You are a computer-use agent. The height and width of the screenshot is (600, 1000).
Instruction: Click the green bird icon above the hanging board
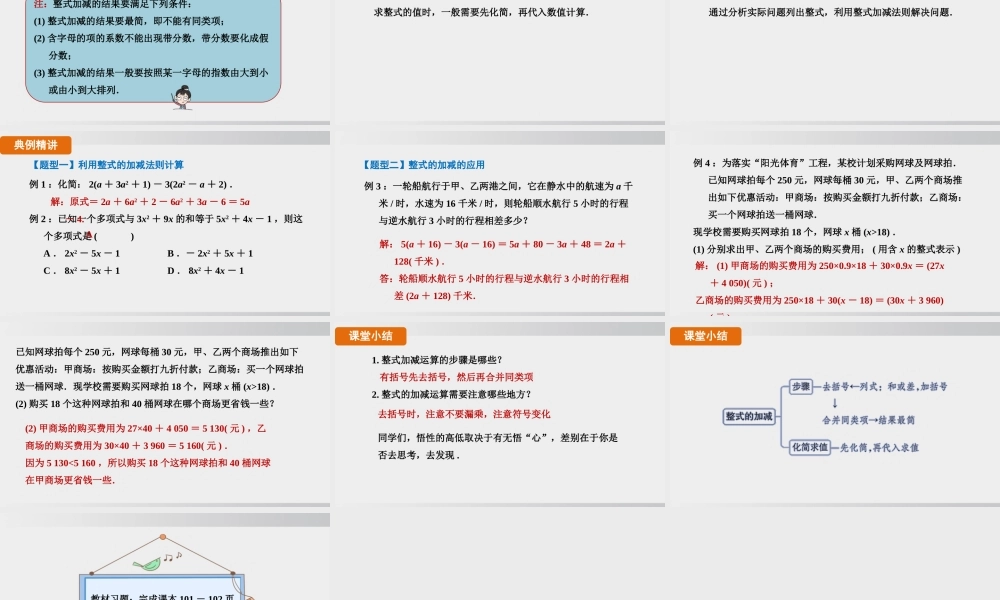click(147, 564)
